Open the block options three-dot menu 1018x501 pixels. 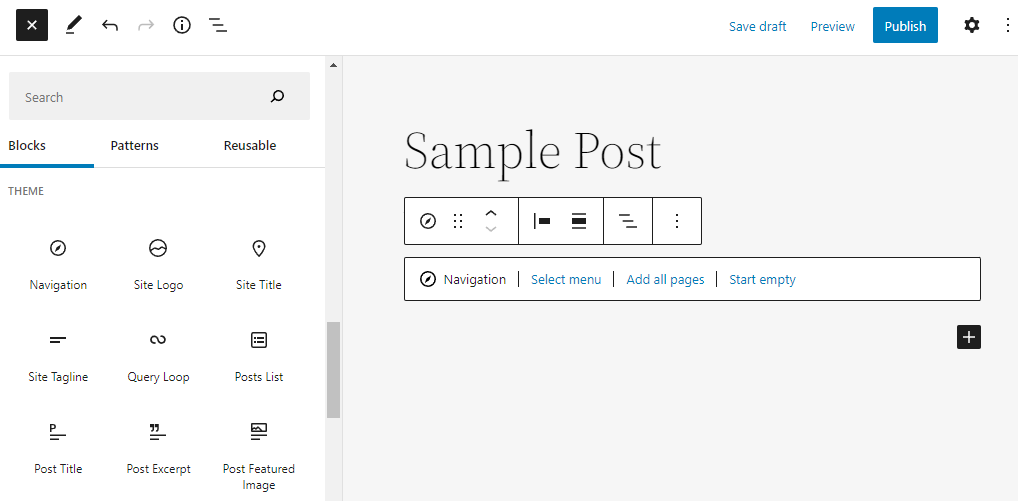[x=677, y=221]
